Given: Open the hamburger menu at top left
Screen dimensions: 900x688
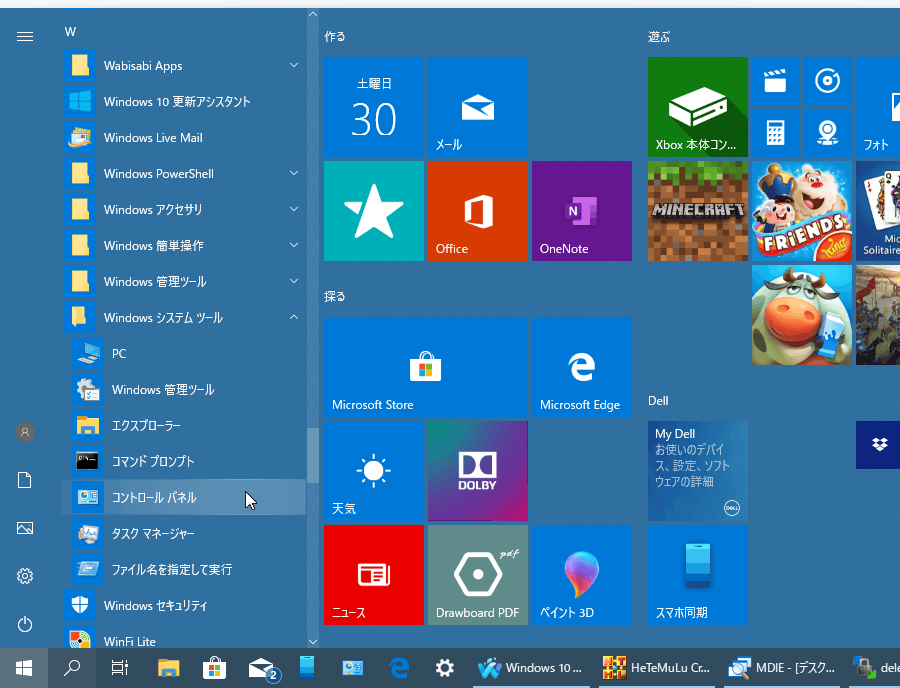Looking at the screenshot, I should (x=25, y=37).
